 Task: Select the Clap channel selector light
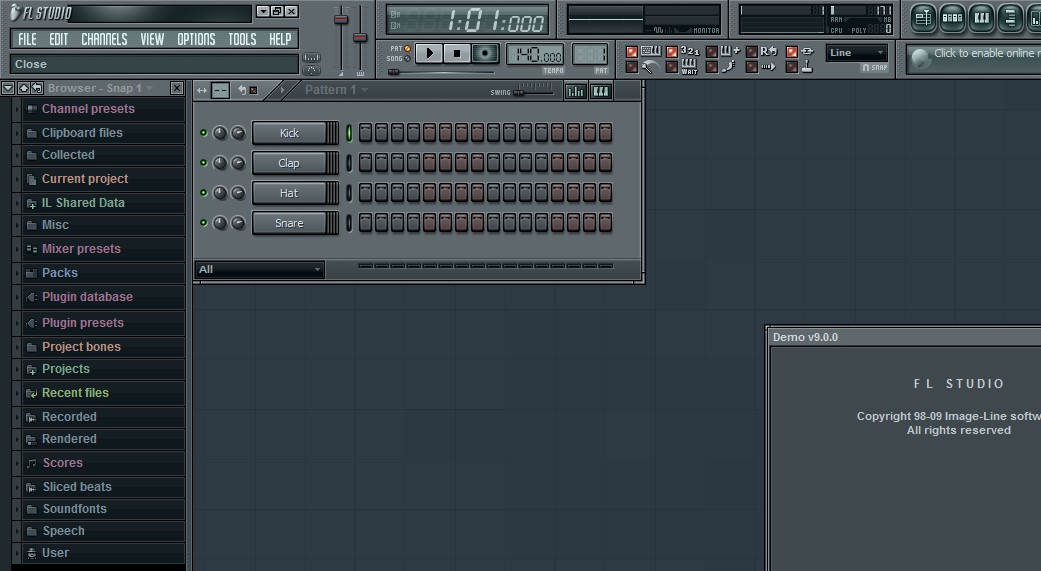349,163
